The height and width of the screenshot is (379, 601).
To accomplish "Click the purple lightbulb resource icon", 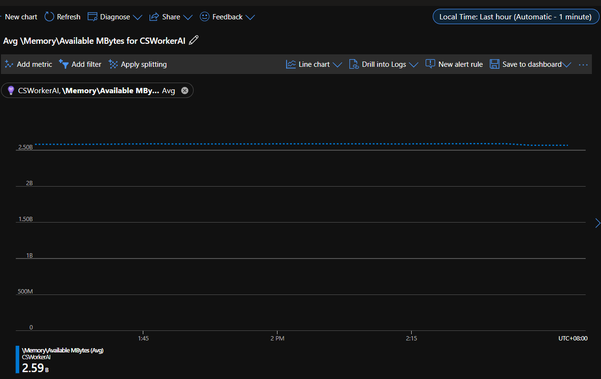I will (11, 90).
